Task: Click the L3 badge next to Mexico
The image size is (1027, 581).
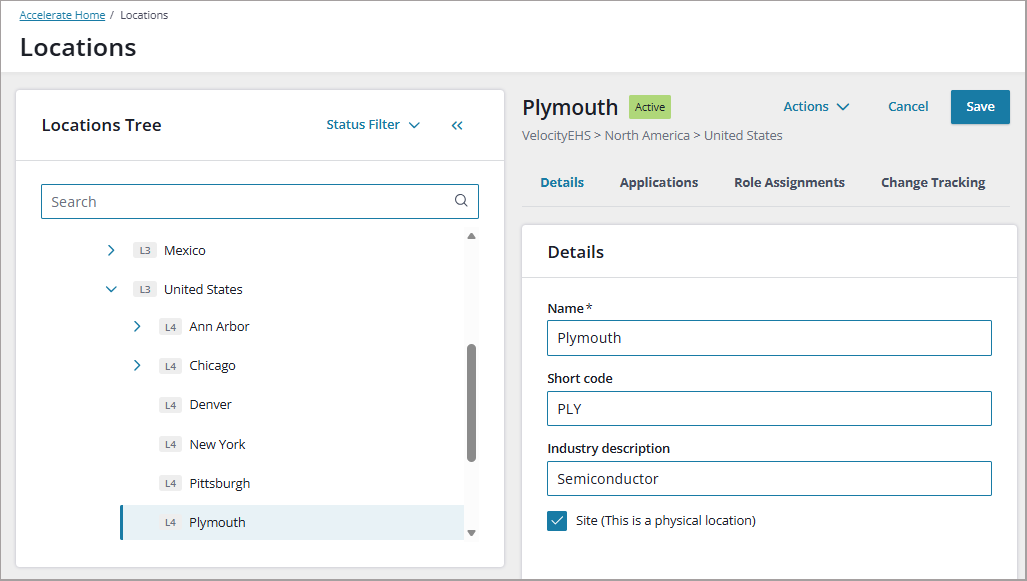Action: point(145,250)
